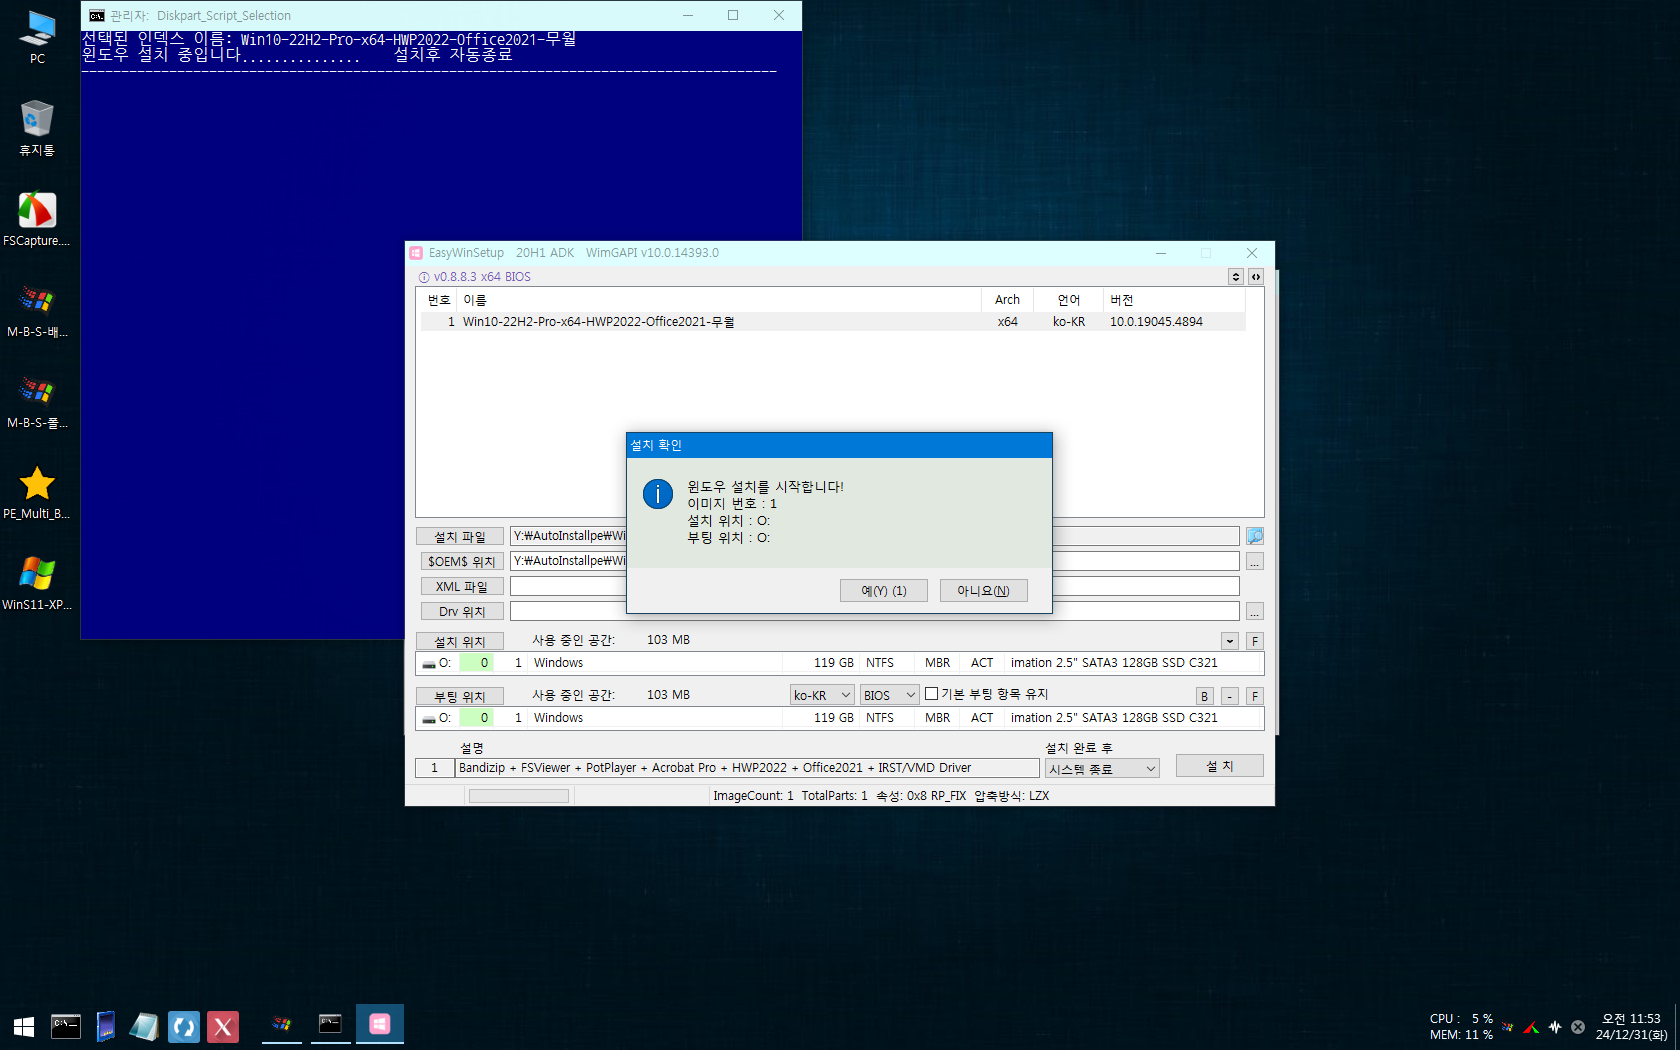
Task: Click the F button in 부팅 위치 row
Action: point(1255,697)
